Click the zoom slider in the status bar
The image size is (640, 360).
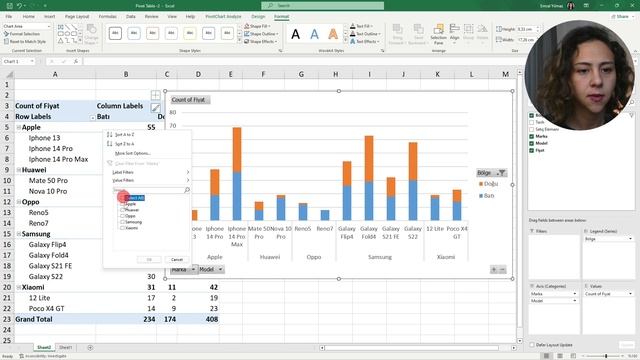point(606,356)
